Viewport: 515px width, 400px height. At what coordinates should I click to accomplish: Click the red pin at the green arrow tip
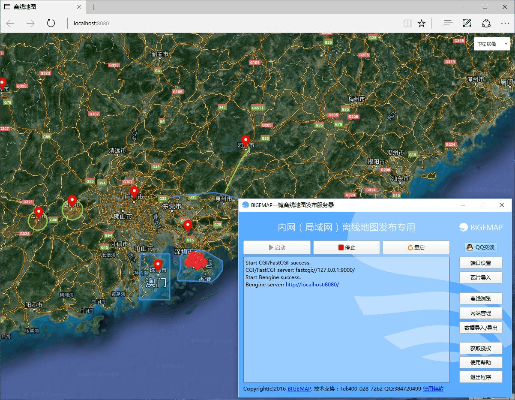[x=246, y=142]
